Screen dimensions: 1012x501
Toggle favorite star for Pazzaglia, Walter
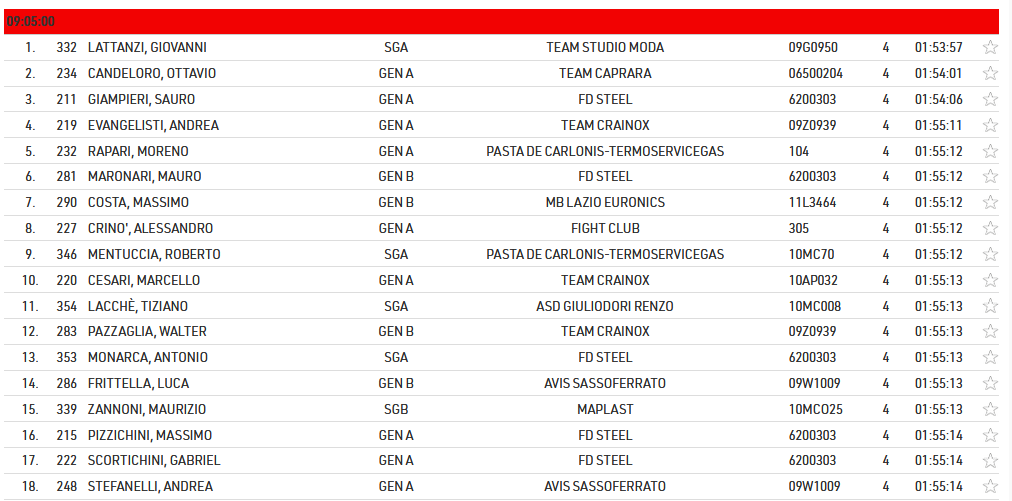pos(990,331)
